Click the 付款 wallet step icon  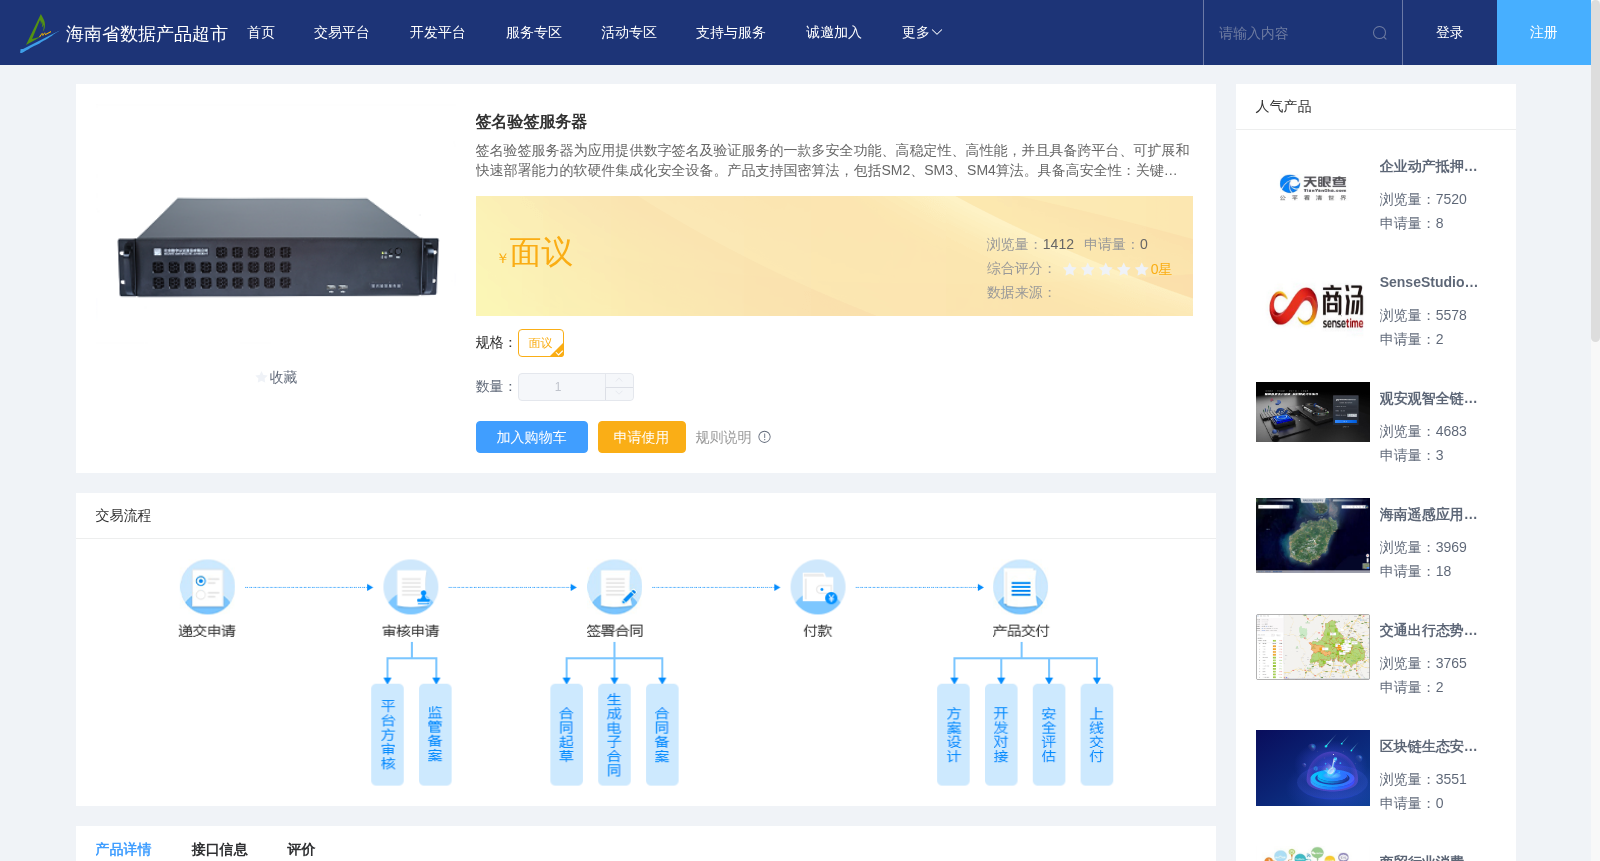(818, 587)
